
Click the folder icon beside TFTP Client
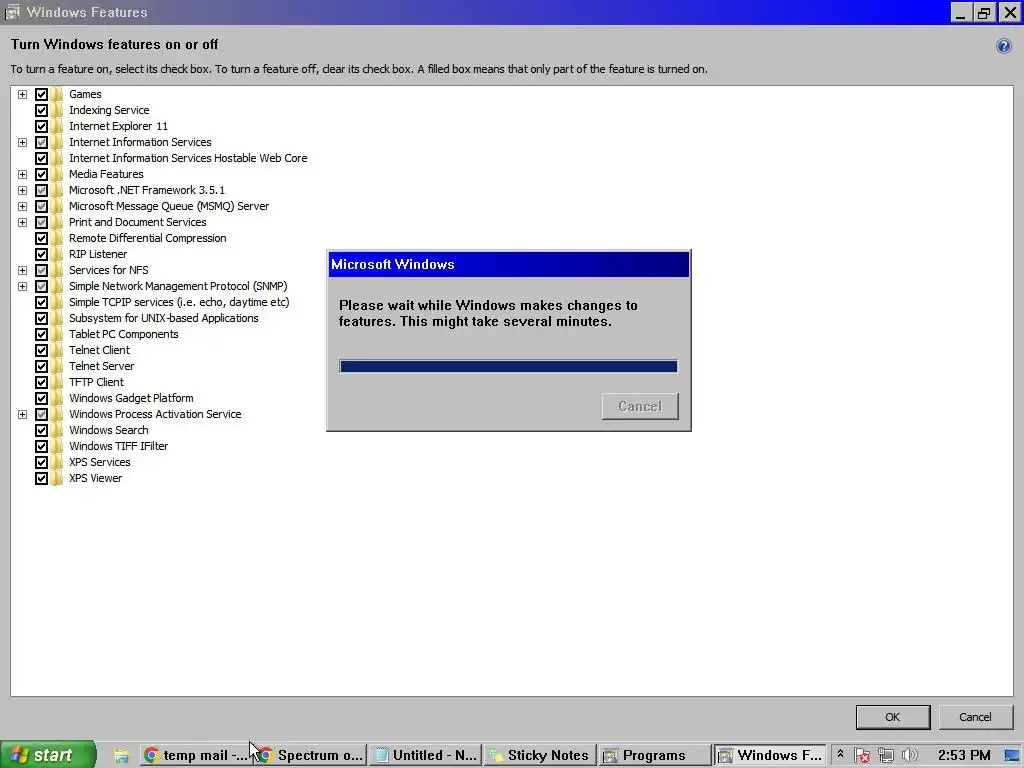click(57, 382)
